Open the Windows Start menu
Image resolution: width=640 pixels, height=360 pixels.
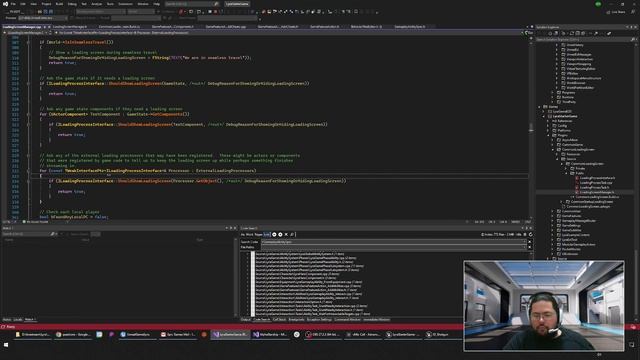pos(6,345)
